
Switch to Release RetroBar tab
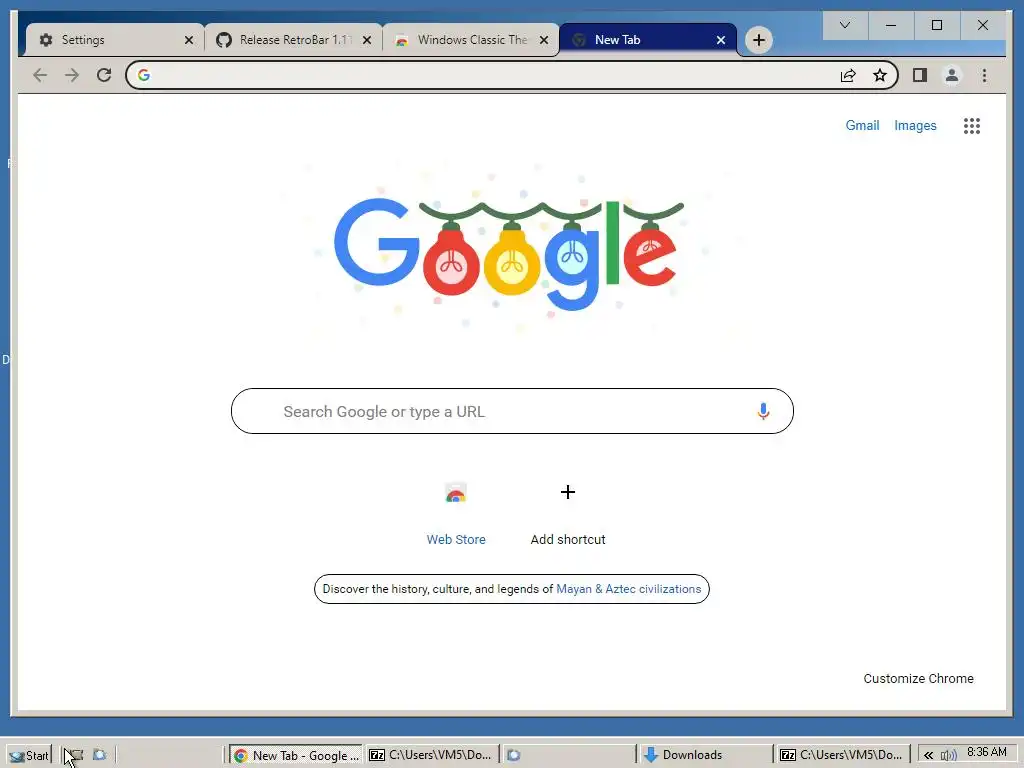pyautogui.click(x=293, y=40)
